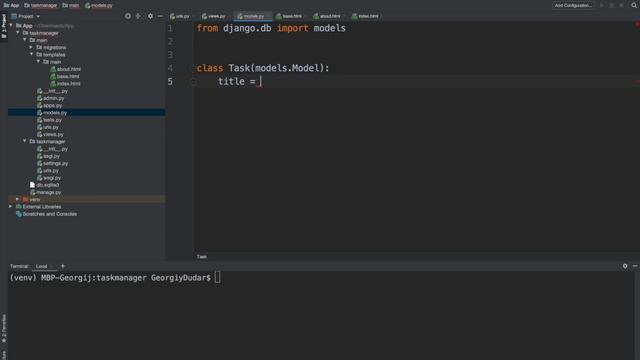Screen dimensions: 640x360
Task: Select apps.py in project tree
Action: point(53,105)
